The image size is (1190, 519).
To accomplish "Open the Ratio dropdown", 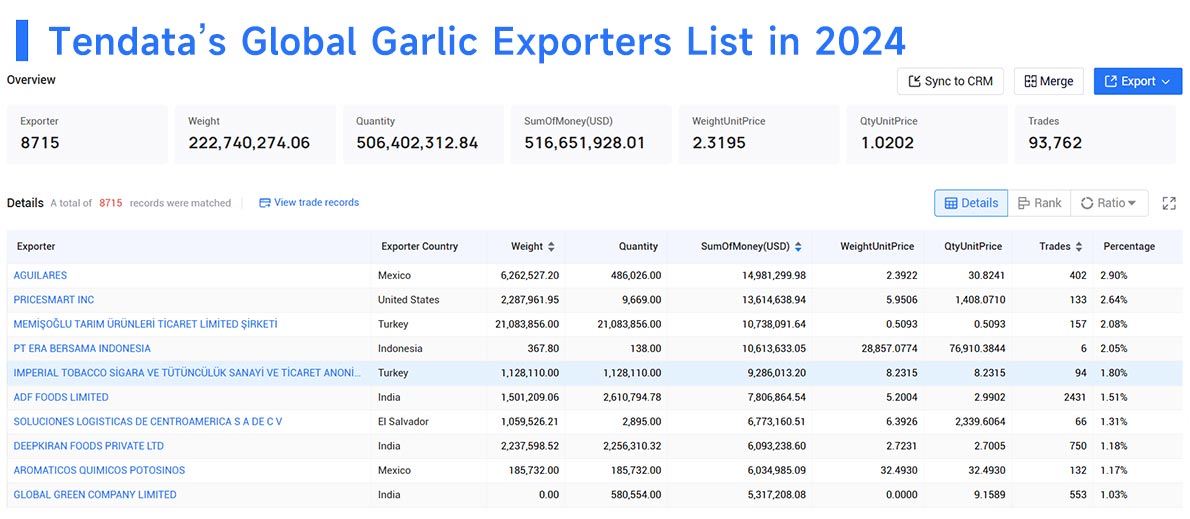I will (x=1109, y=203).
